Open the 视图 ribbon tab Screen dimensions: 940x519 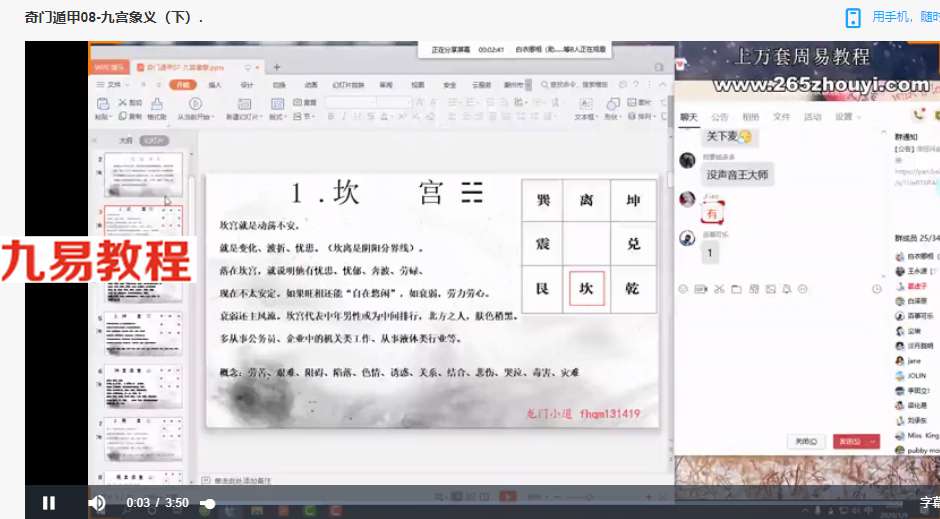click(x=418, y=85)
